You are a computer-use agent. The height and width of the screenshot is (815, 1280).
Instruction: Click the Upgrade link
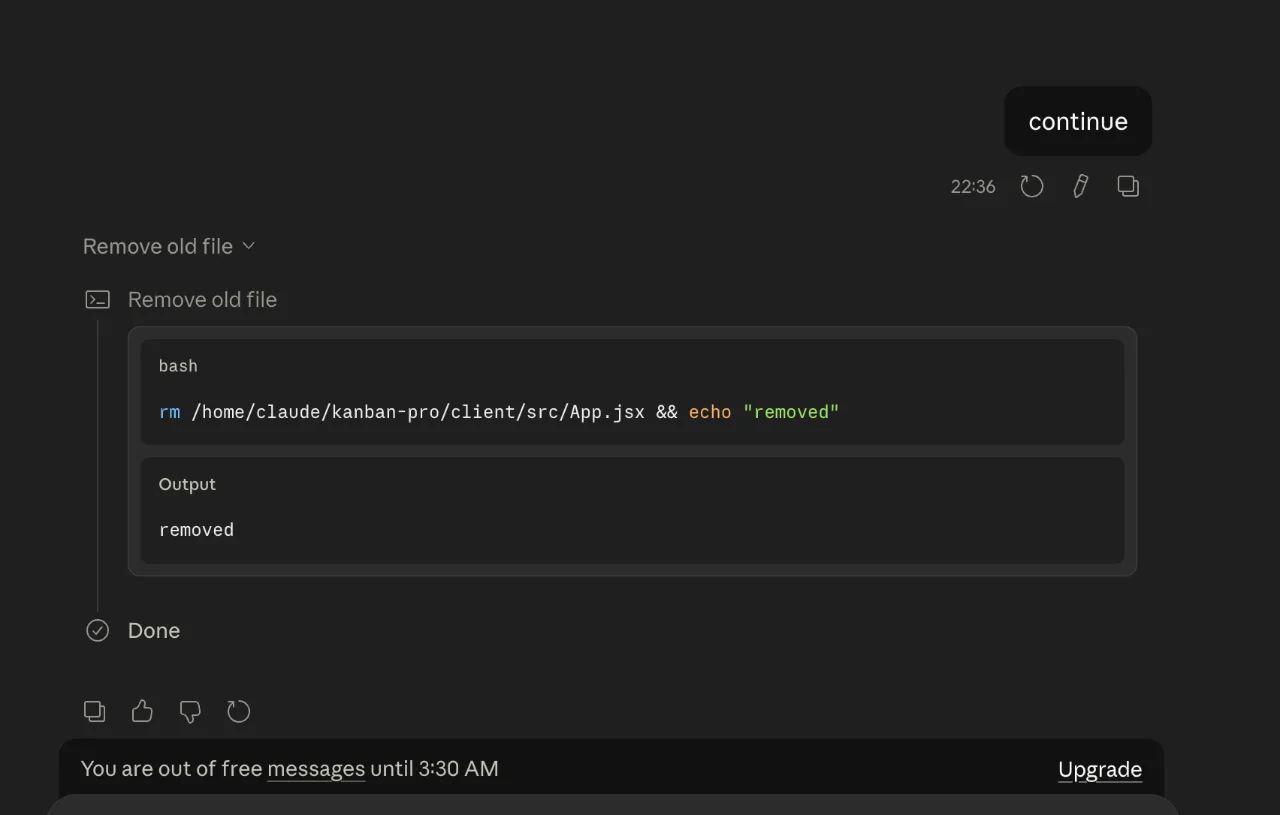(1100, 769)
